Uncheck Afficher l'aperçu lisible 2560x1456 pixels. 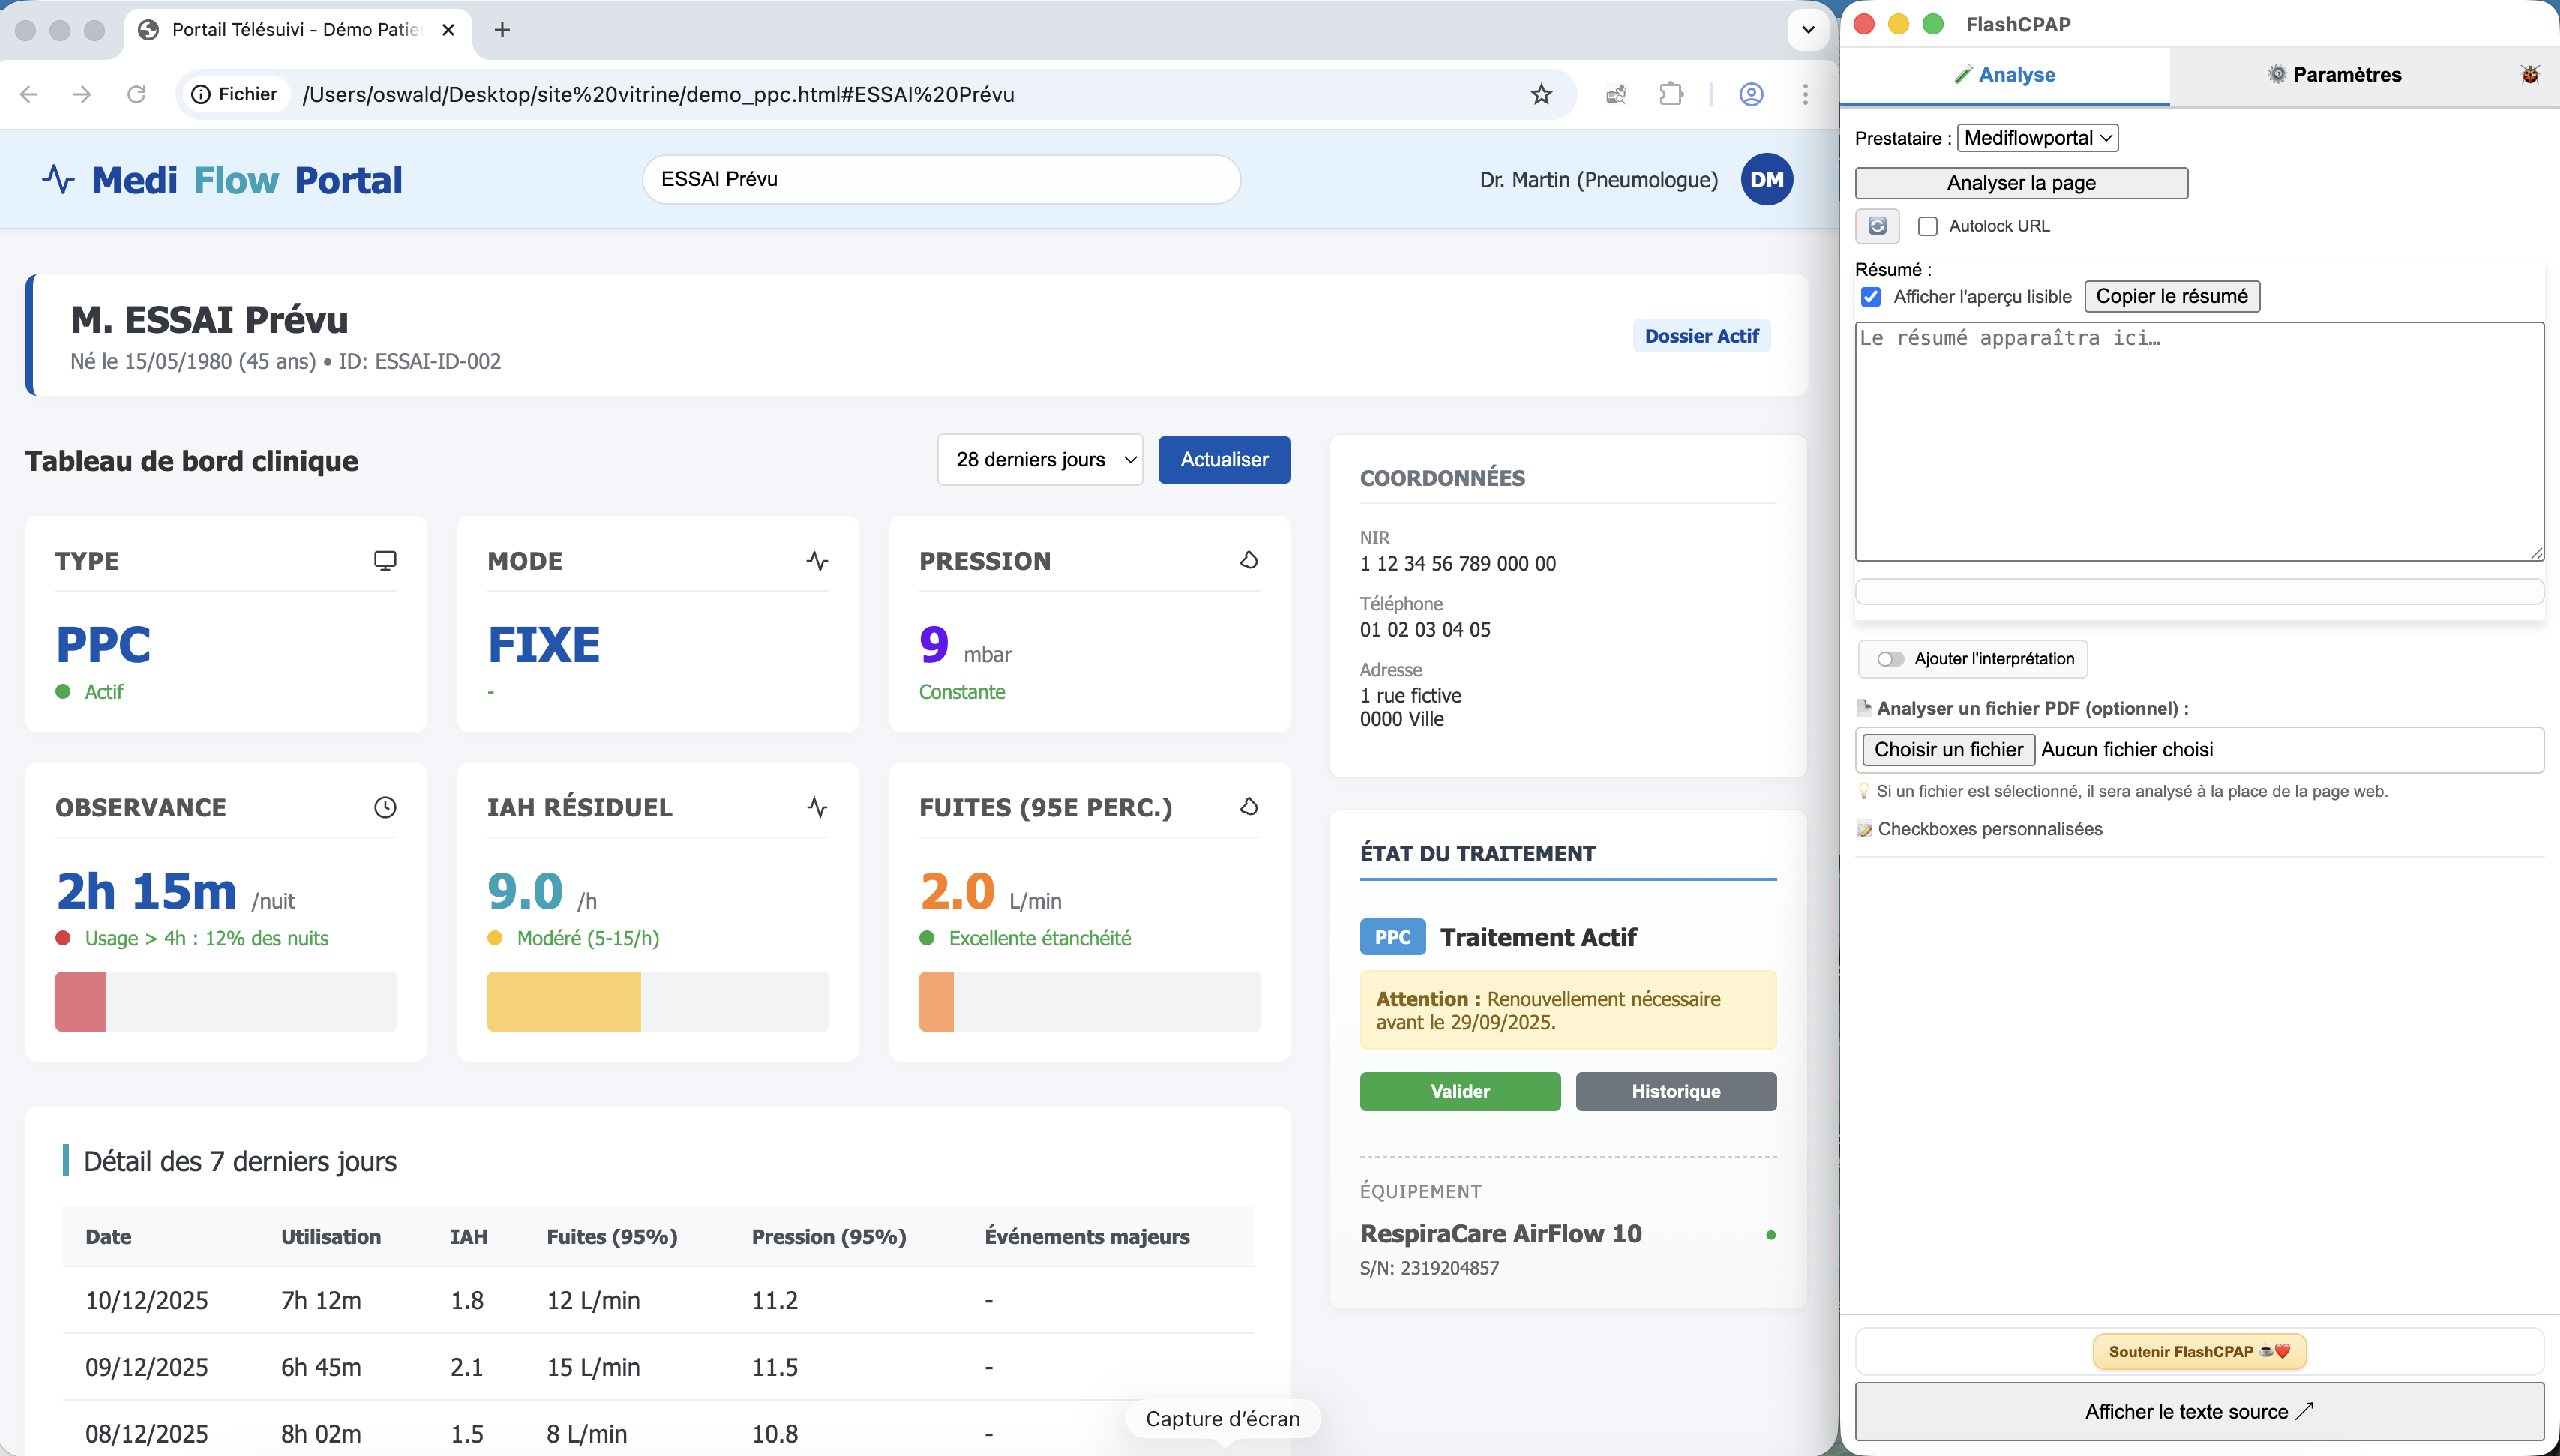pos(1871,297)
